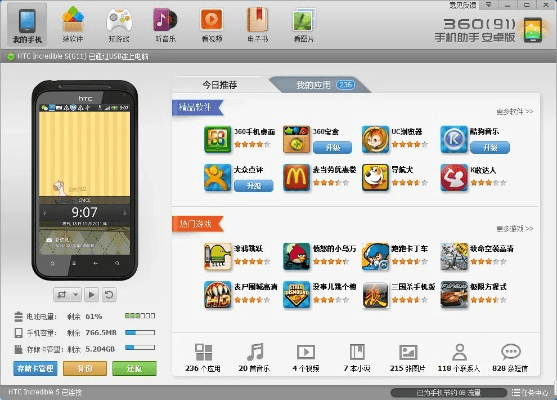Expand the screenshot options dropdown arrow
Viewport: 557px width, 400px height.
click(x=76, y=294)
